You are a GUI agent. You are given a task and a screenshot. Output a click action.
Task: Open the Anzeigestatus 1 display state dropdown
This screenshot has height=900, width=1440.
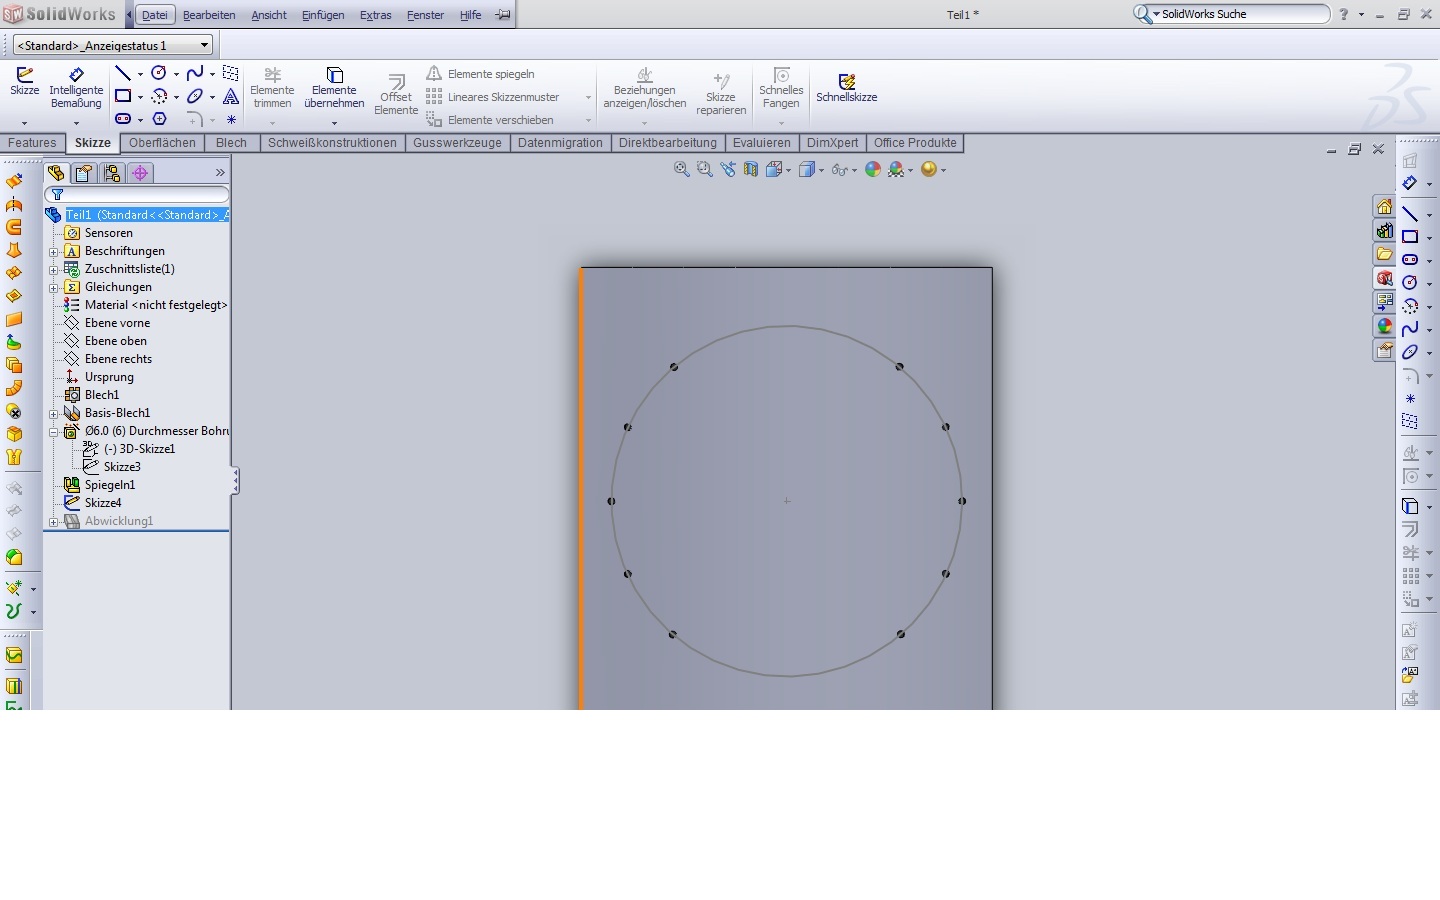point(204,45)
